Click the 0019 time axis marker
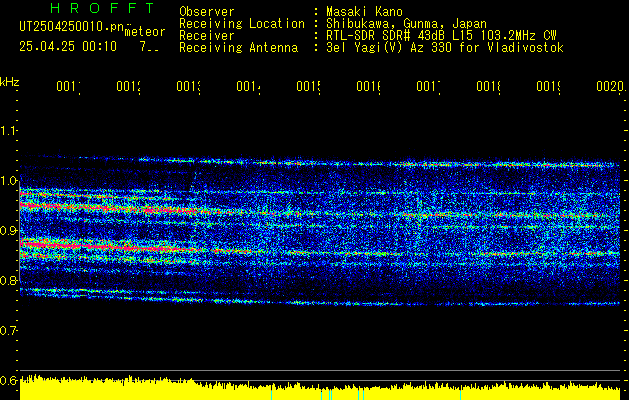Image resolution: width=629 pixels, height=400 pixels. (x=549, y=86)
